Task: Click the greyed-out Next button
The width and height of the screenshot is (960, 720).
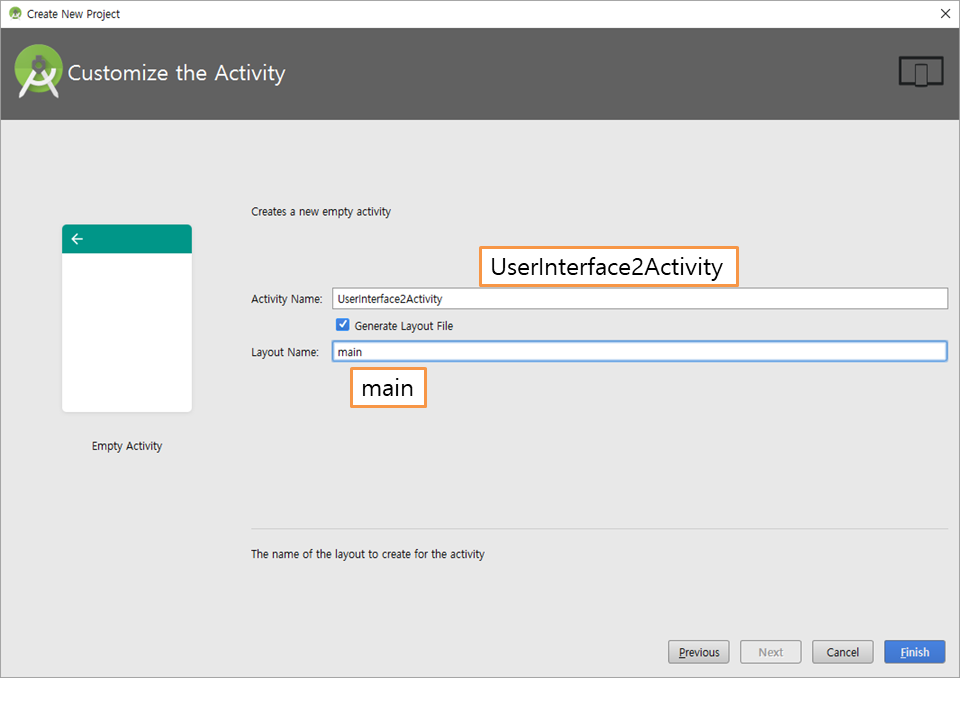Action: 770,652
